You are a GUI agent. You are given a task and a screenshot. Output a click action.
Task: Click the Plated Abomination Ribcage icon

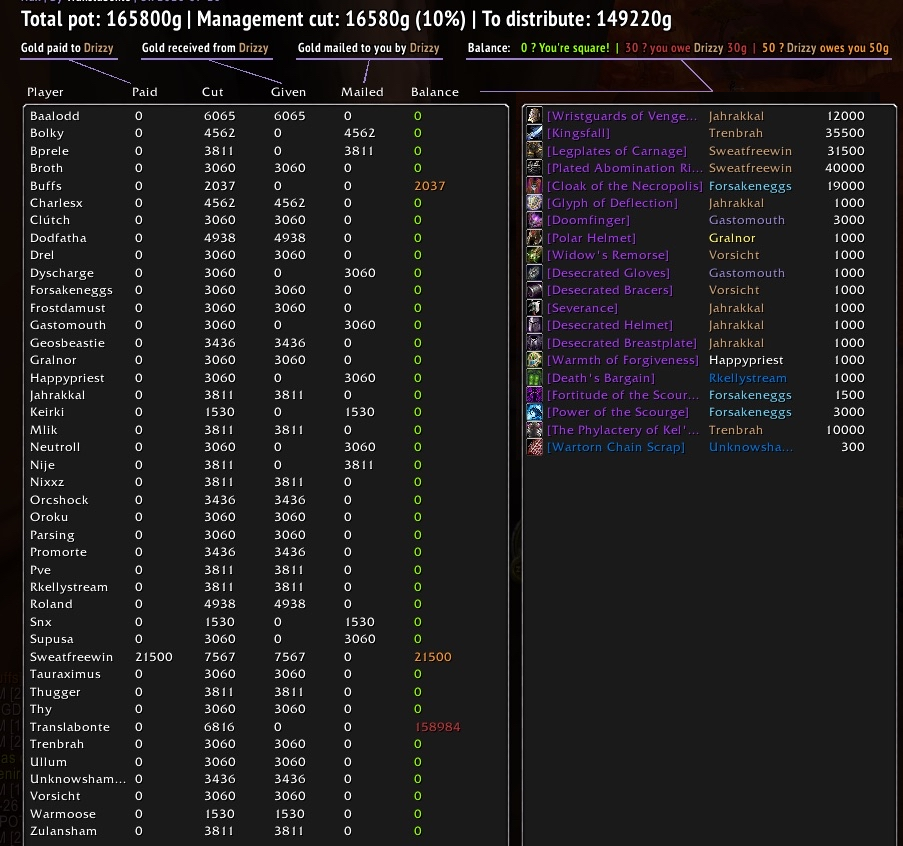[x=534, y=168]
